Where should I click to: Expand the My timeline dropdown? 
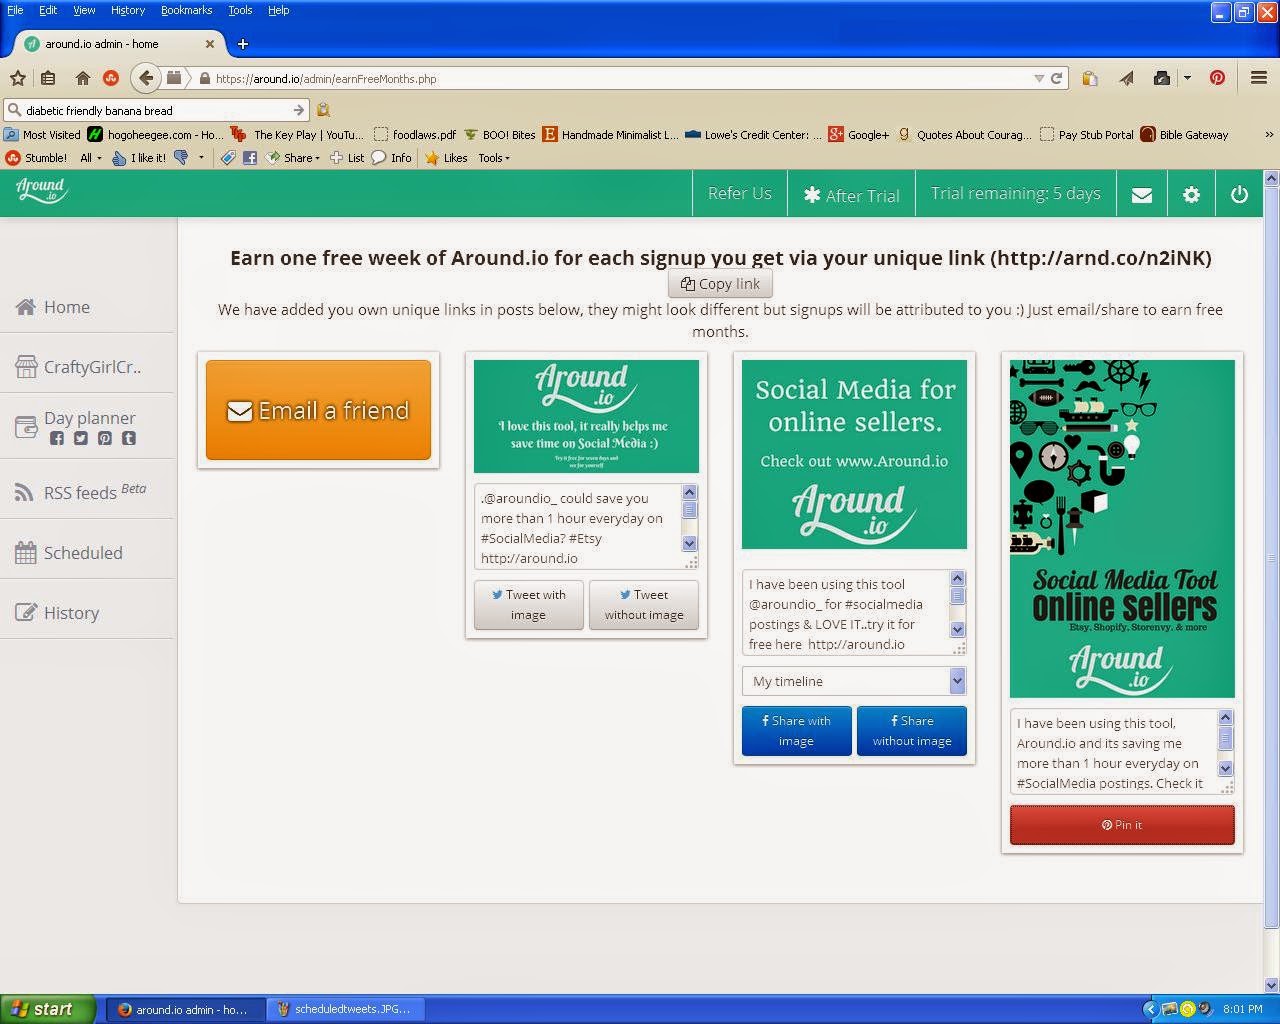tap(854, 681)
